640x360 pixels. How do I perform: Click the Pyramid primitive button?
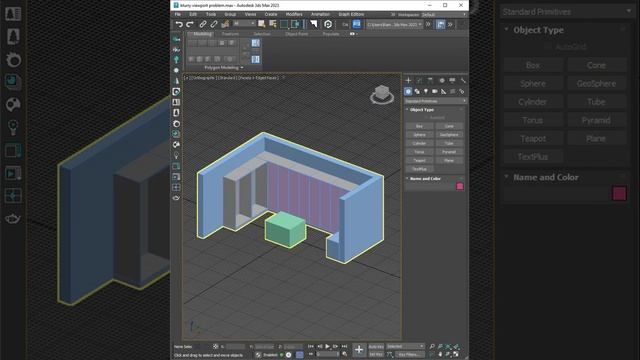(449, 152)
